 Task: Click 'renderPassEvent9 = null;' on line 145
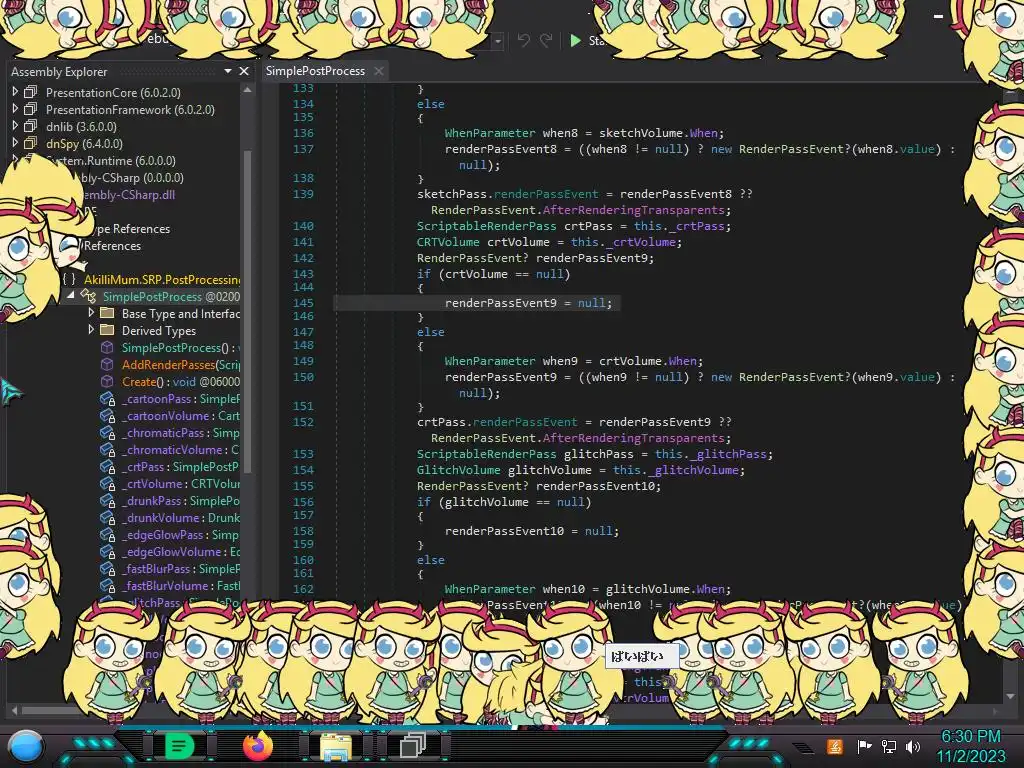point(528,303)
